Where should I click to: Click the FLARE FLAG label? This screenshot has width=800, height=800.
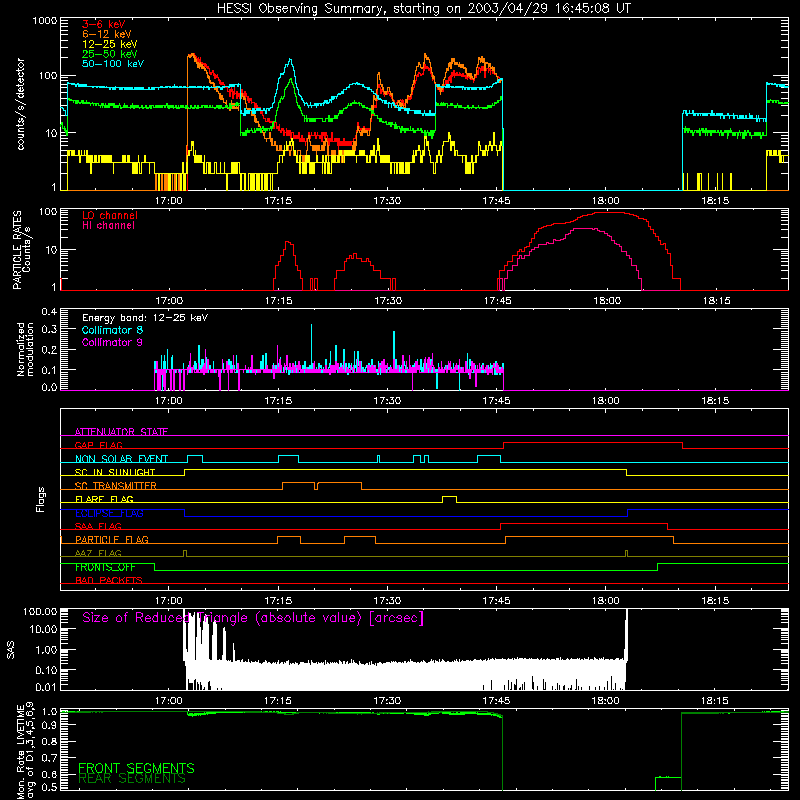(x=104, y=499)
